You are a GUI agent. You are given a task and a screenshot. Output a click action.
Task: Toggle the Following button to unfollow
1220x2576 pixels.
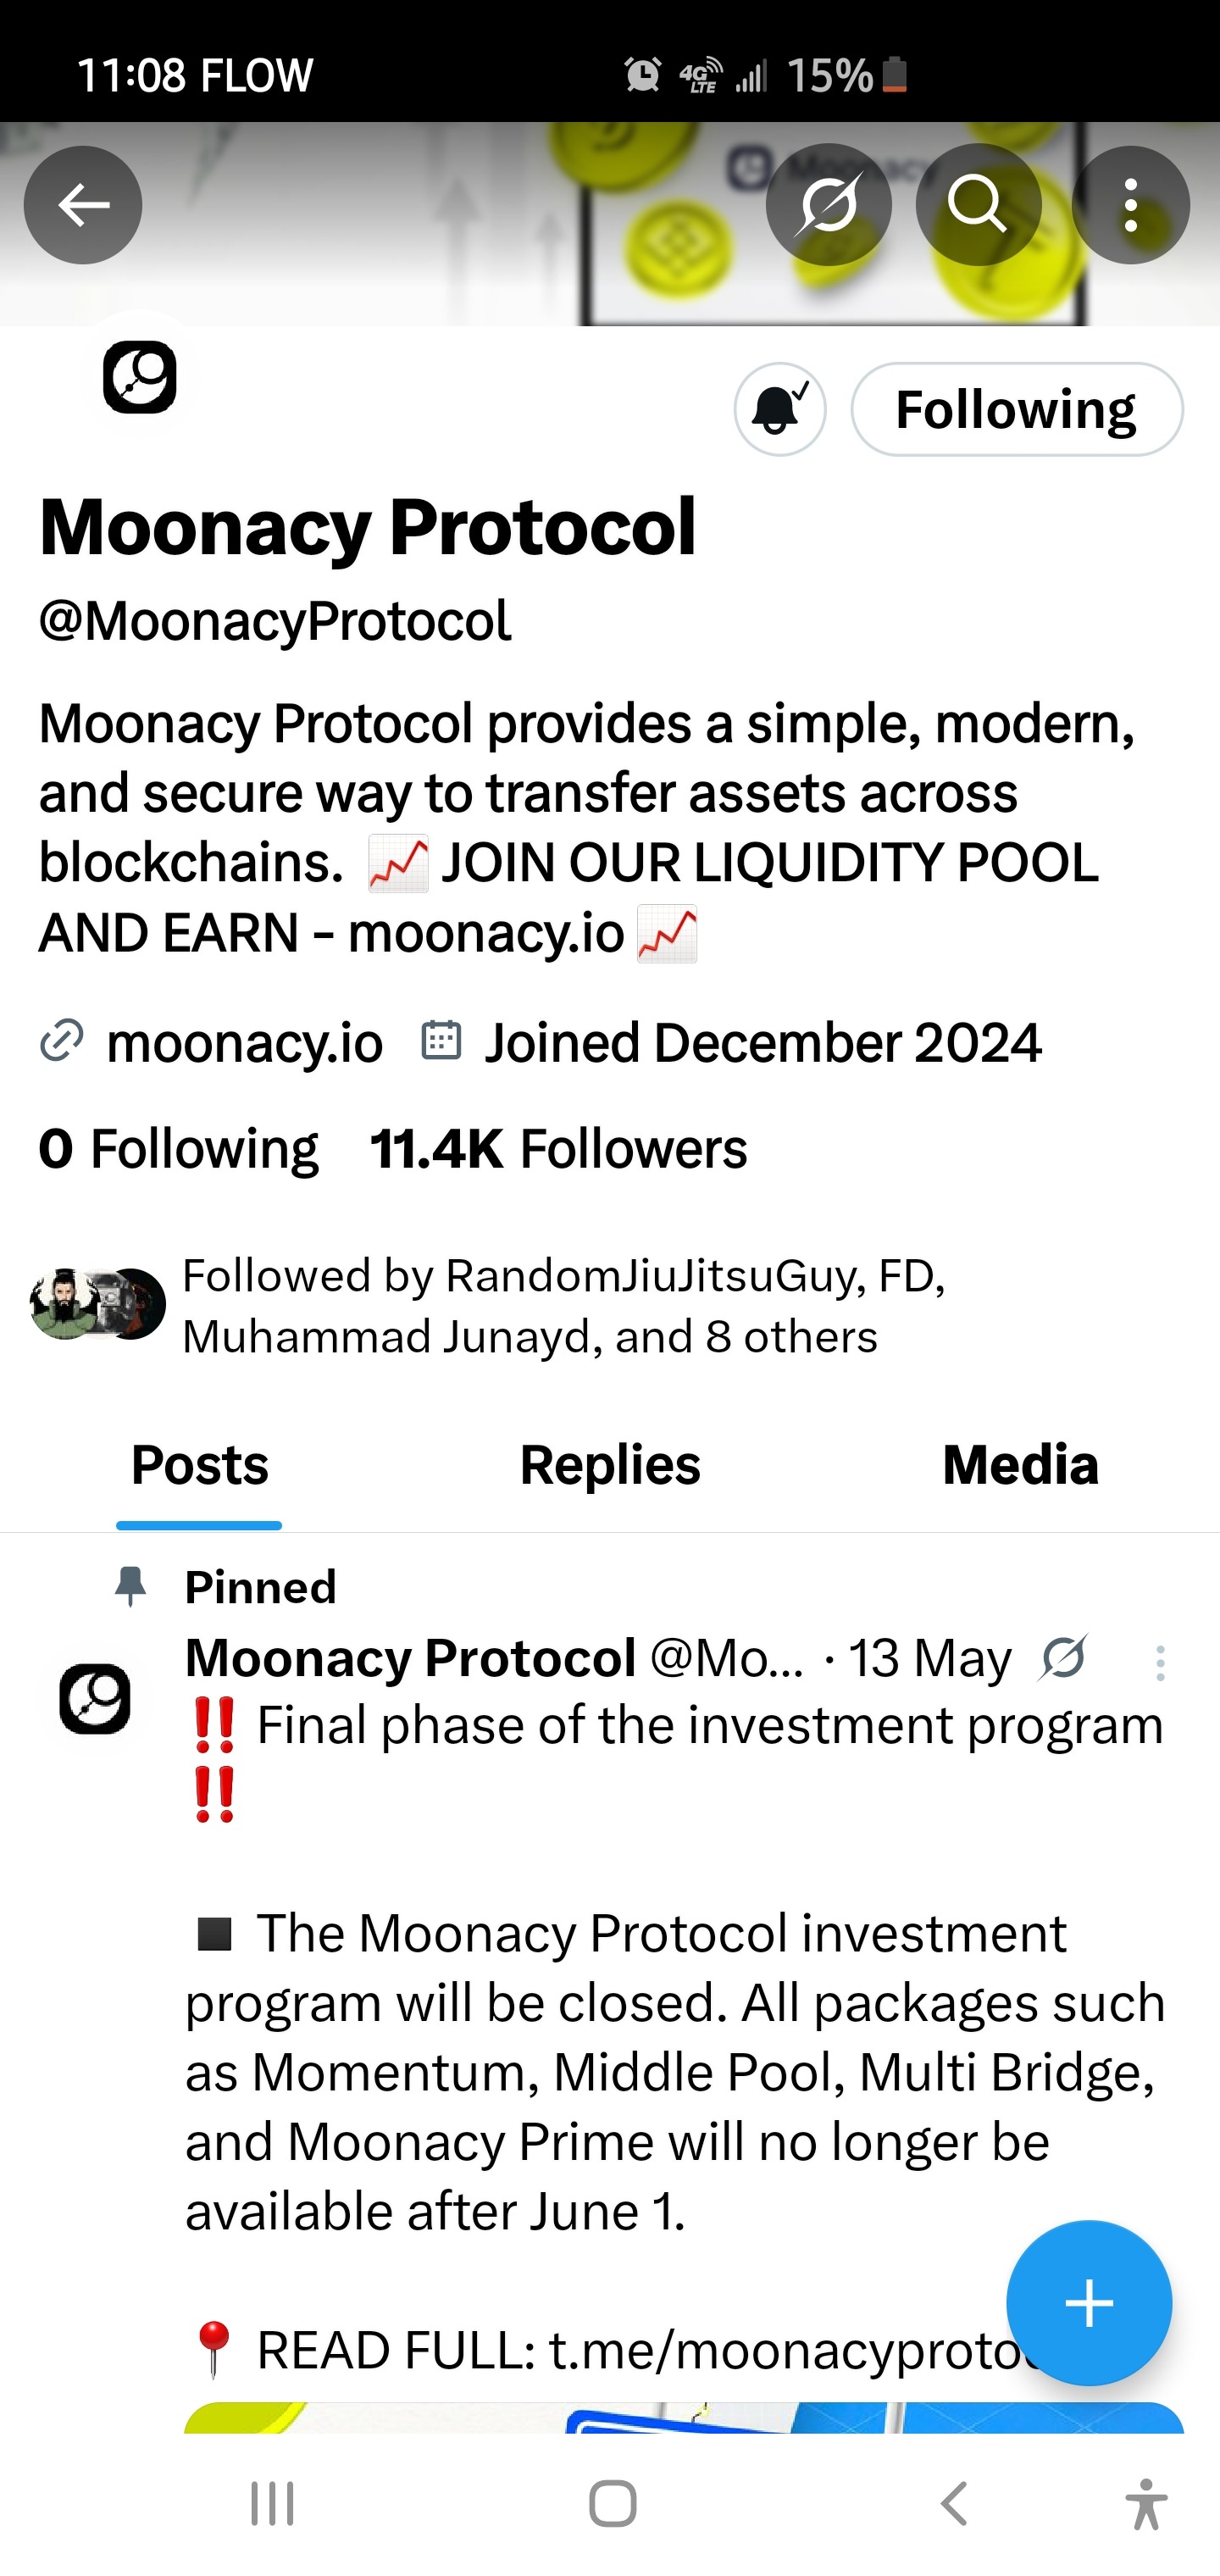tap(1016, 409)
